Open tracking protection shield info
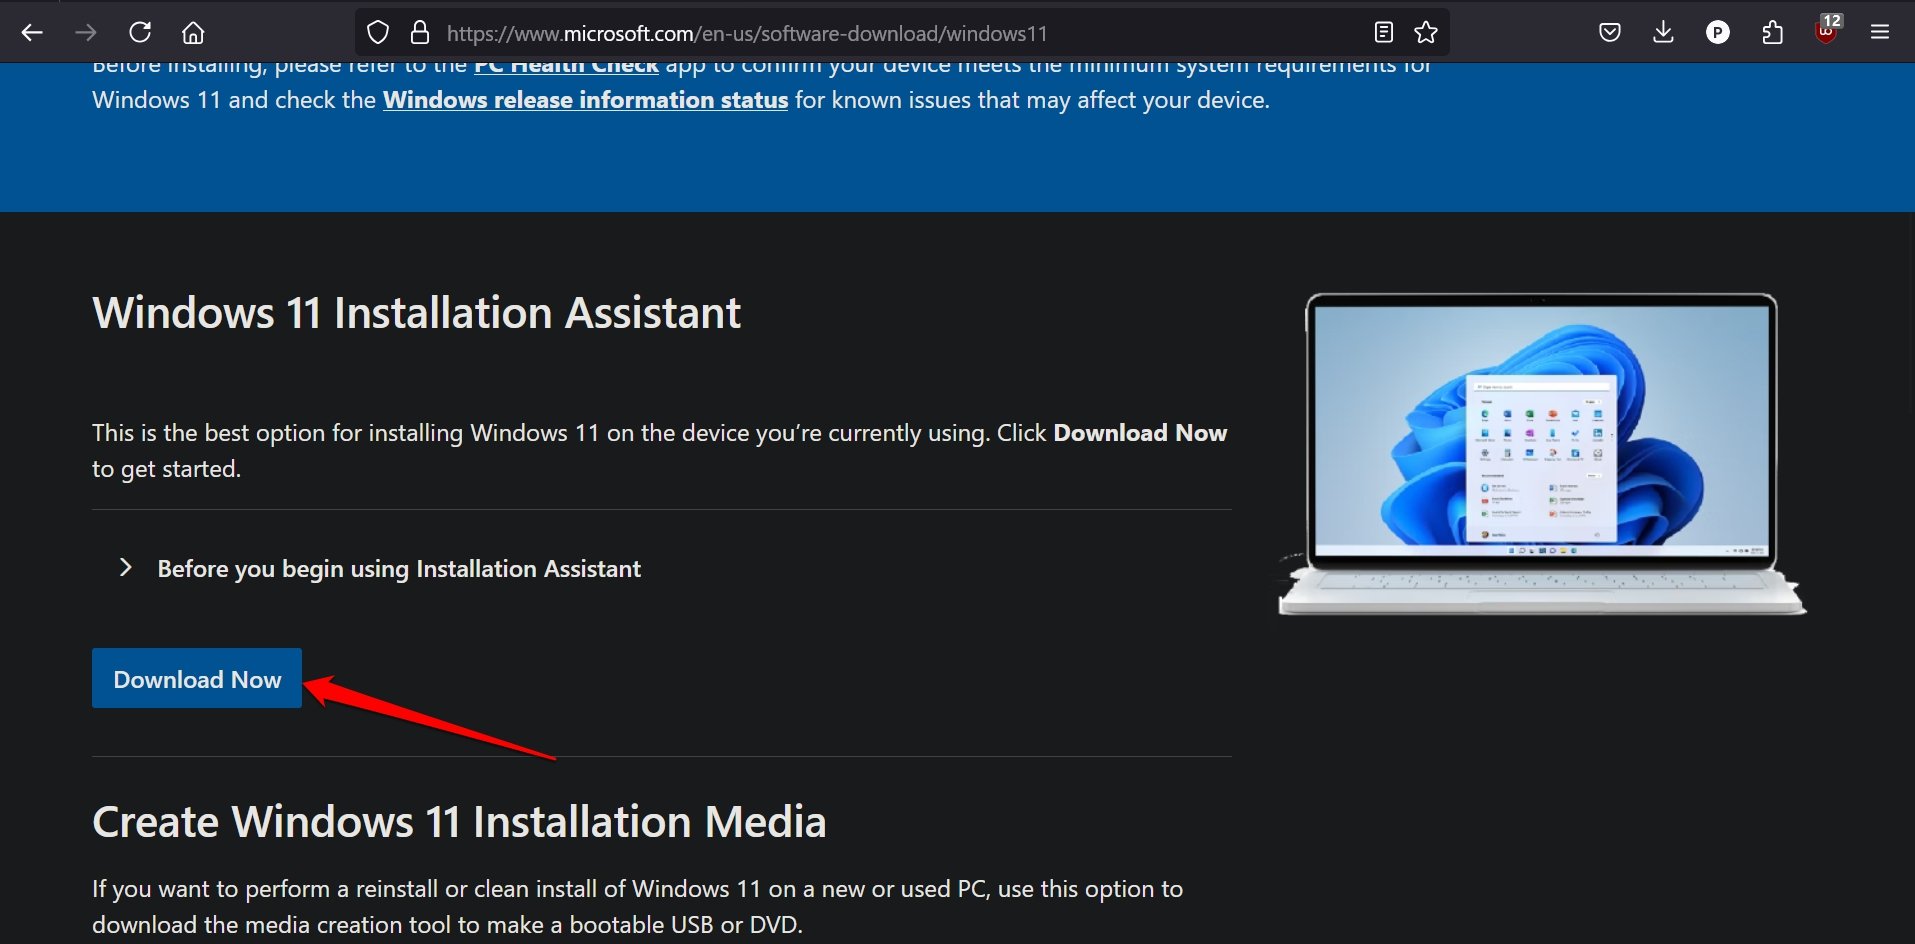Screen dimensions: 1915x944 [378, 33]
